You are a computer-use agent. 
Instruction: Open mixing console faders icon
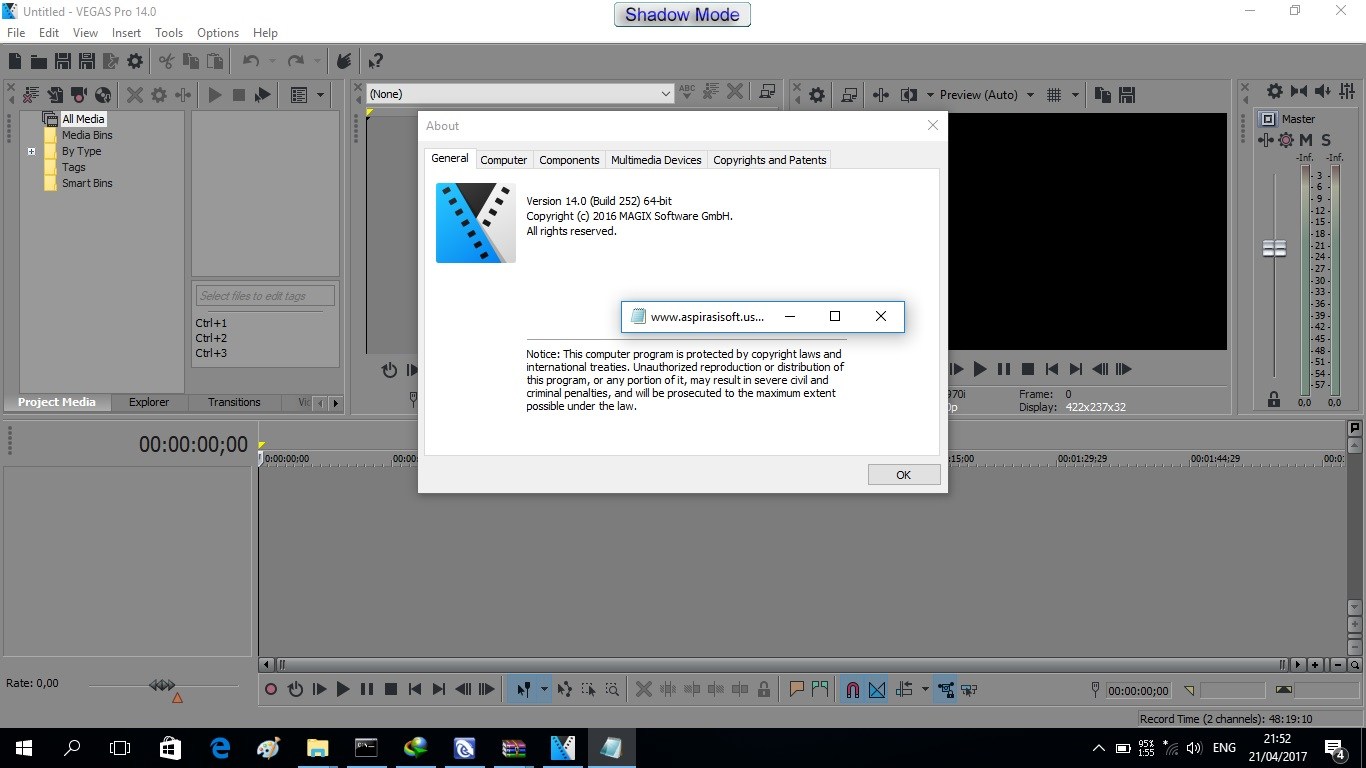click(1346, 91)
